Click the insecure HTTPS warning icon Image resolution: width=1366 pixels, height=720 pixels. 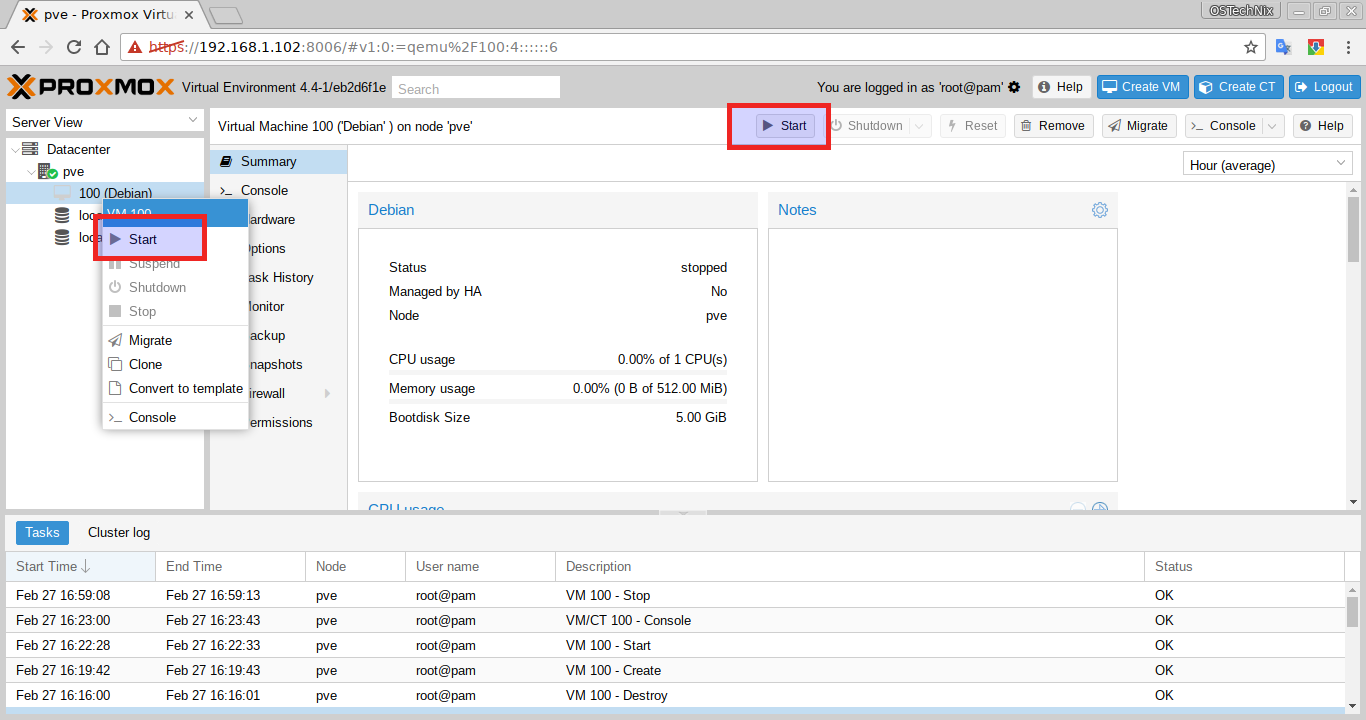tap(134, 47)
